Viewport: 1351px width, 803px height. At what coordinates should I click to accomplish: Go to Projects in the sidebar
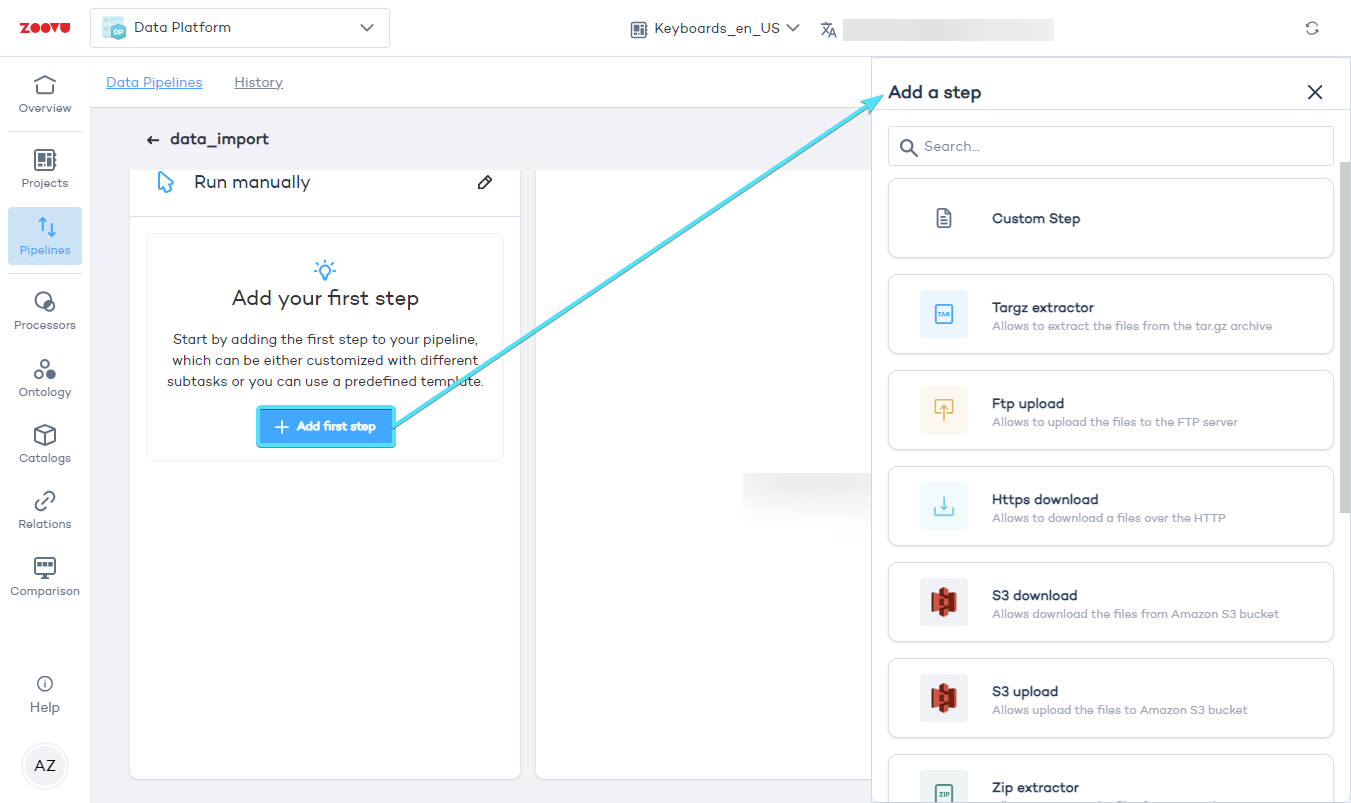[x=45, y=169]
